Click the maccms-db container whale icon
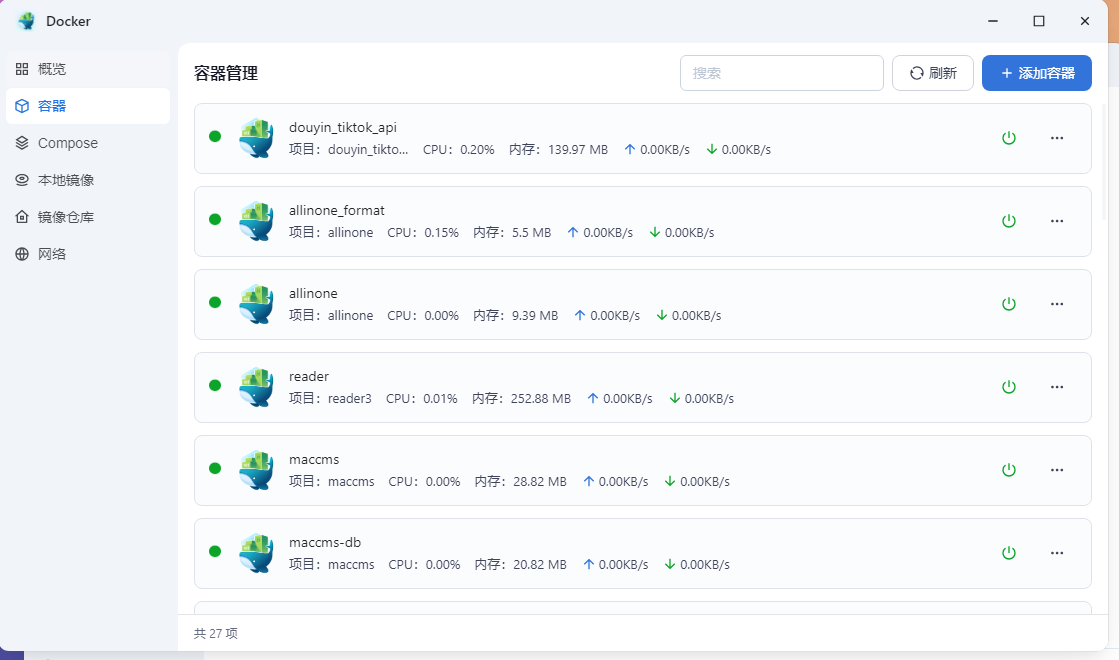 256,553
